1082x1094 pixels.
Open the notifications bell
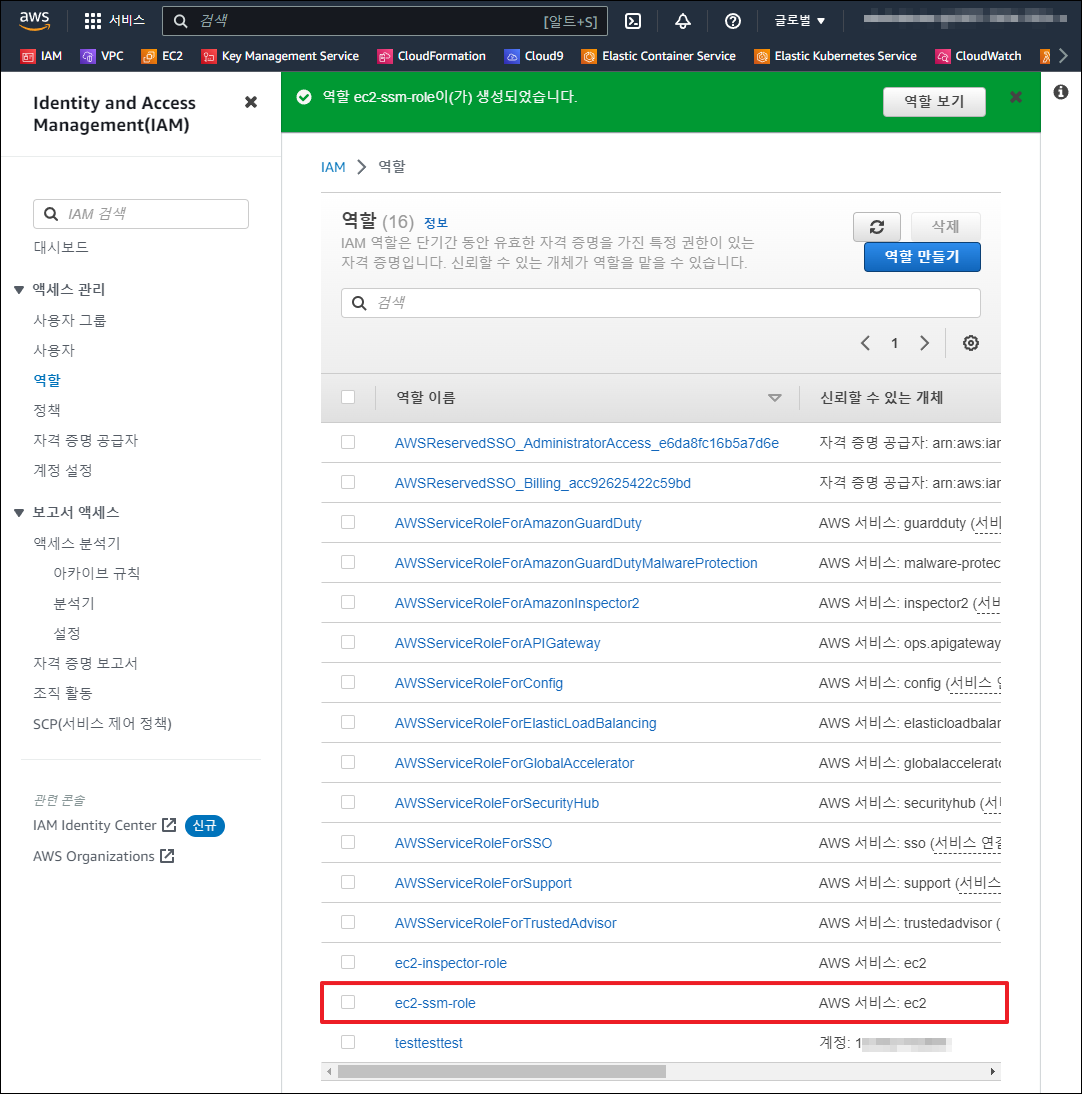coord(683,21)
